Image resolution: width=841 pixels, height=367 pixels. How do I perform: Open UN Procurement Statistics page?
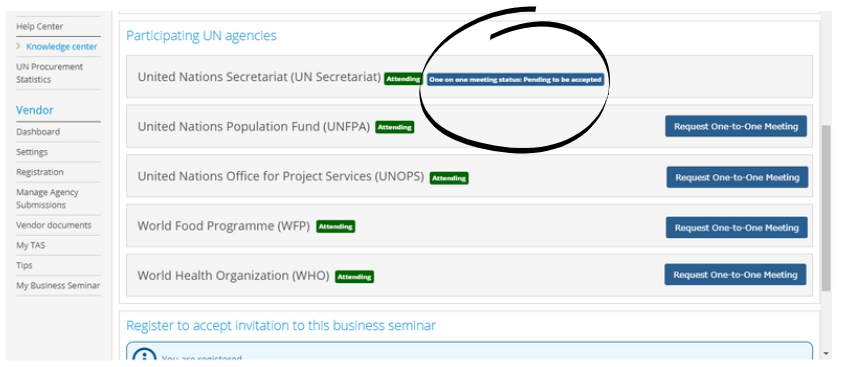coord(49,73)
